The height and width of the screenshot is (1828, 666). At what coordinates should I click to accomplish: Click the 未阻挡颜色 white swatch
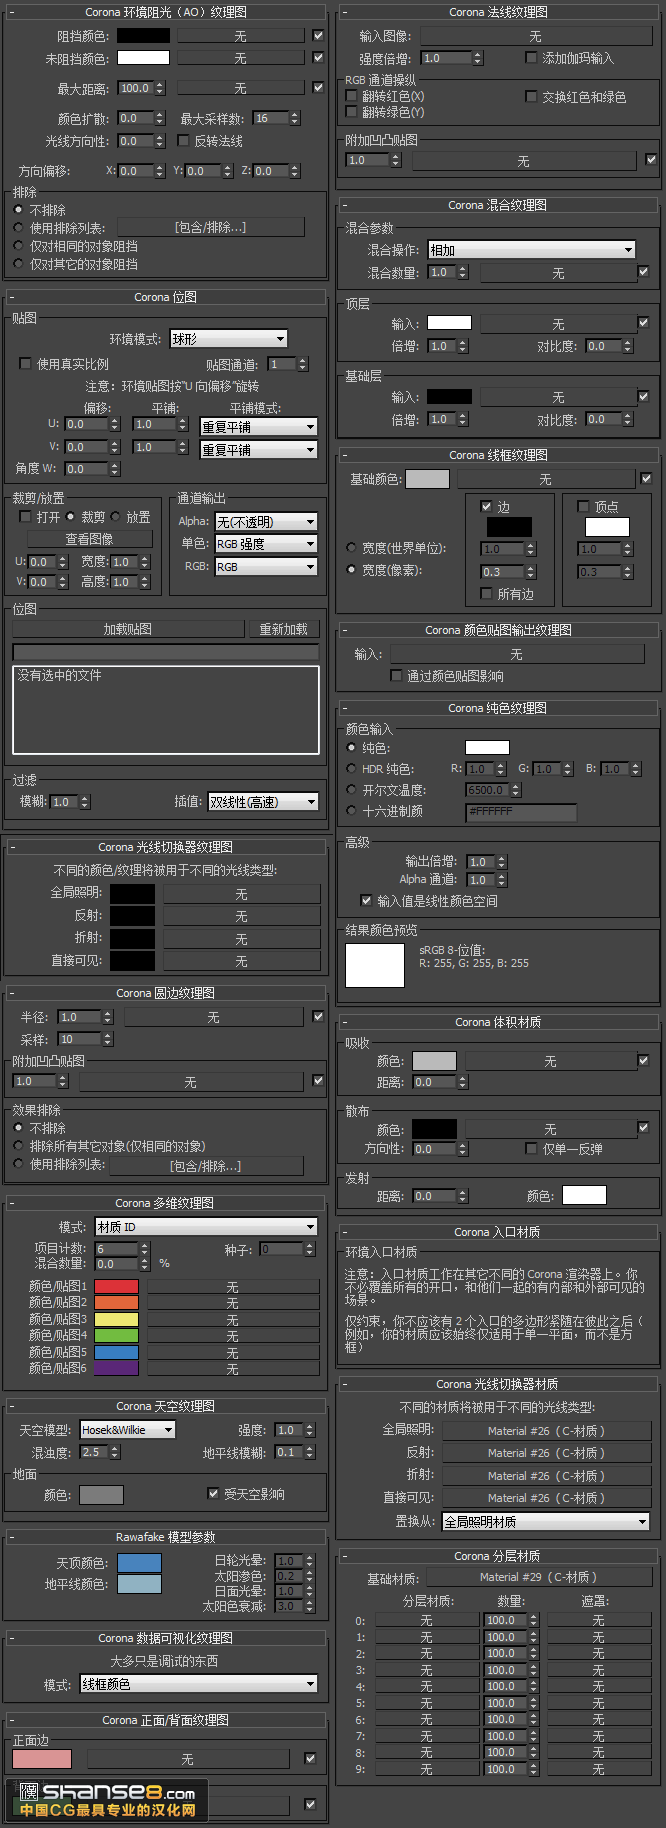point(143,58)
